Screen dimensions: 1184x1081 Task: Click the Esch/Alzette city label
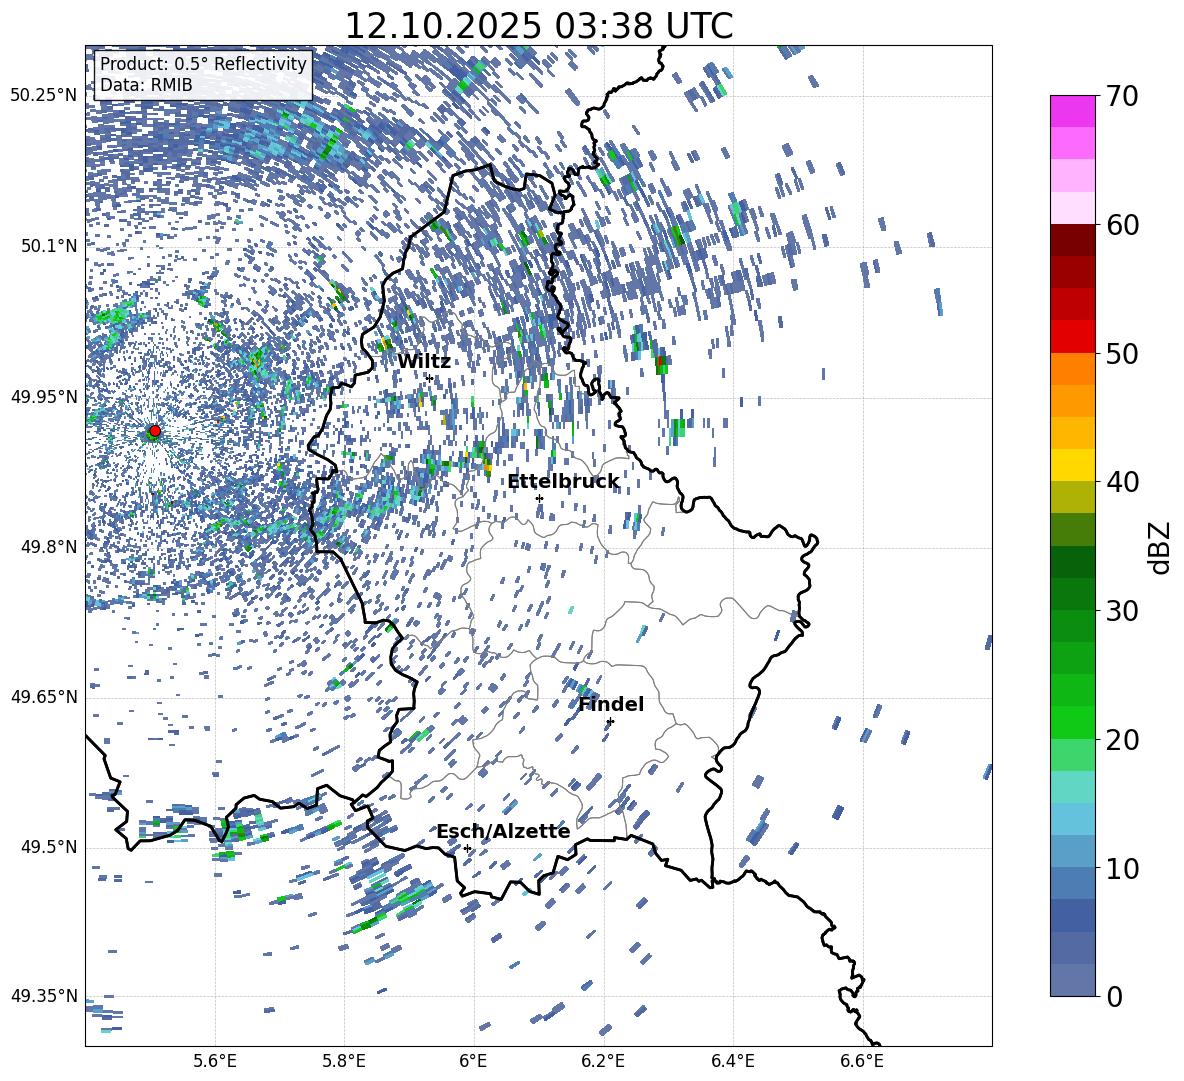click(503, 831)
